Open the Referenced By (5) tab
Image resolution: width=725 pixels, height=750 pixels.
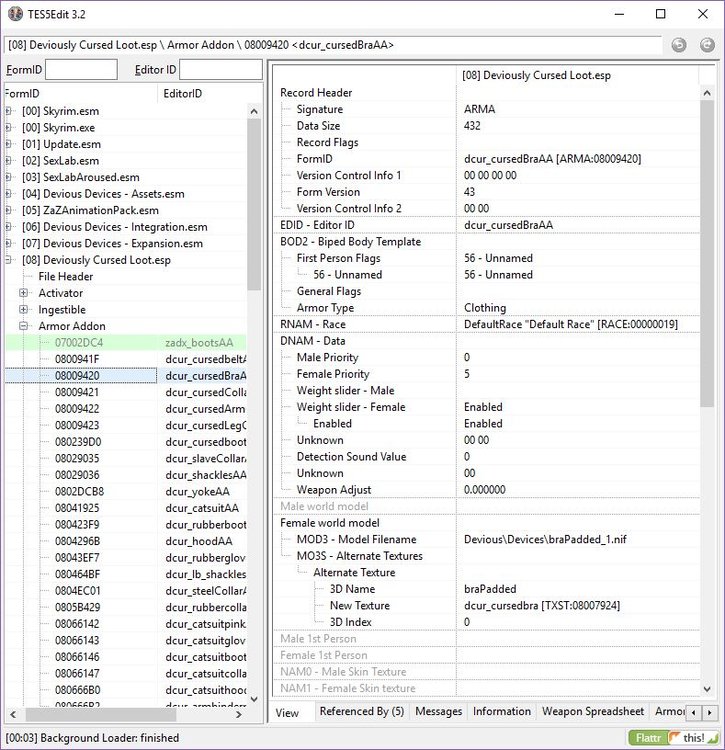click(362, 712)
